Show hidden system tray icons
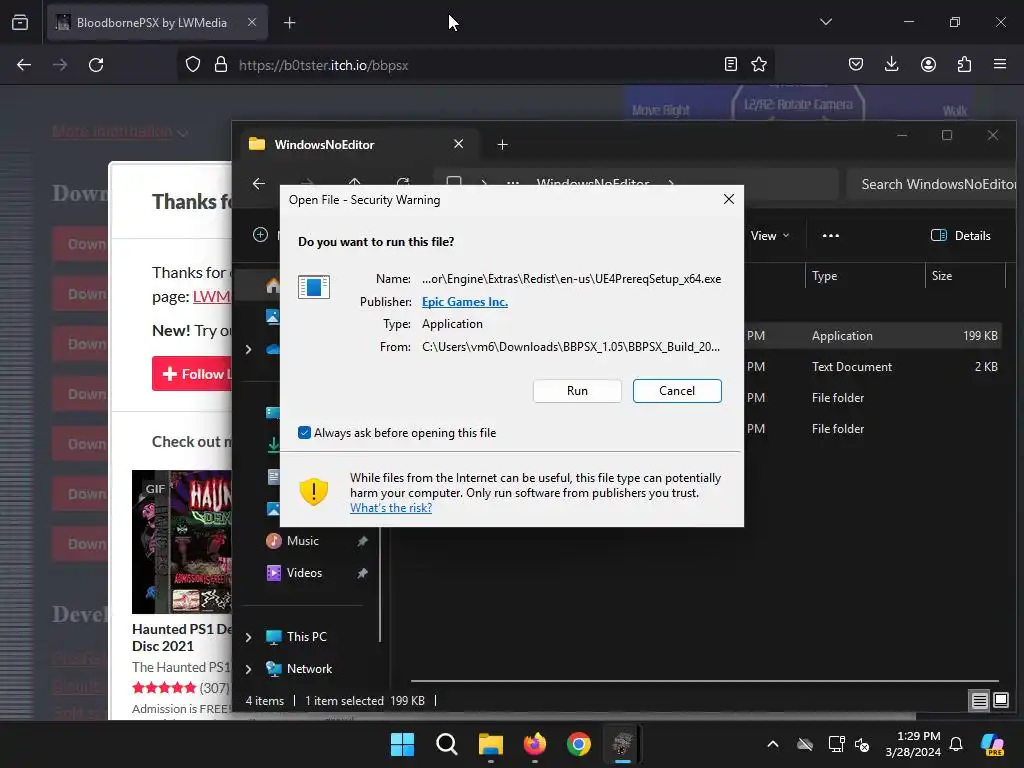The width and height of the screenshot is (1024, 768). 773,744
